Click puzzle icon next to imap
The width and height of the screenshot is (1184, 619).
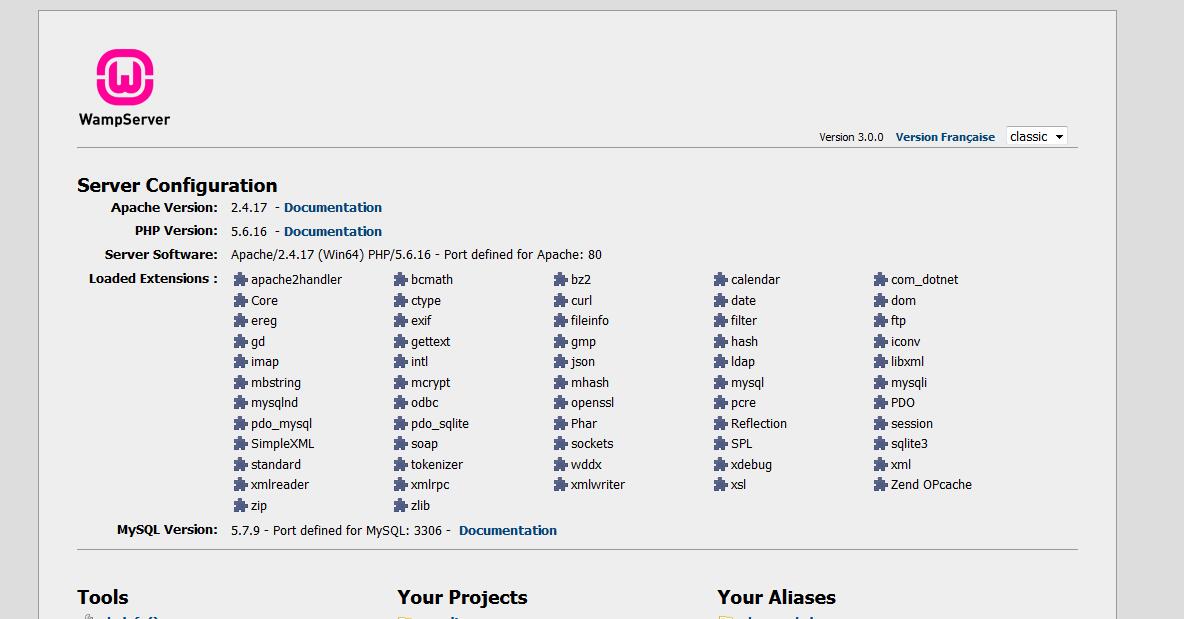click(241, 362)
